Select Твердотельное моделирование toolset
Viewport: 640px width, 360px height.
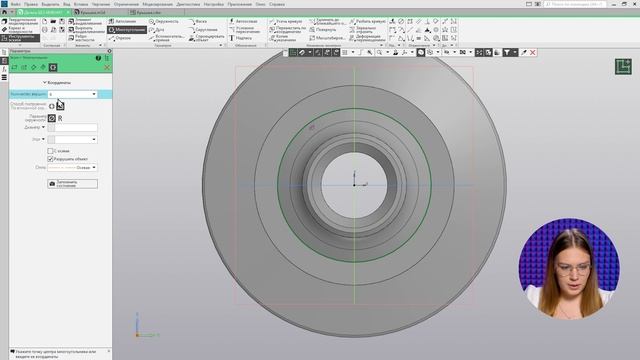point(20,21)
